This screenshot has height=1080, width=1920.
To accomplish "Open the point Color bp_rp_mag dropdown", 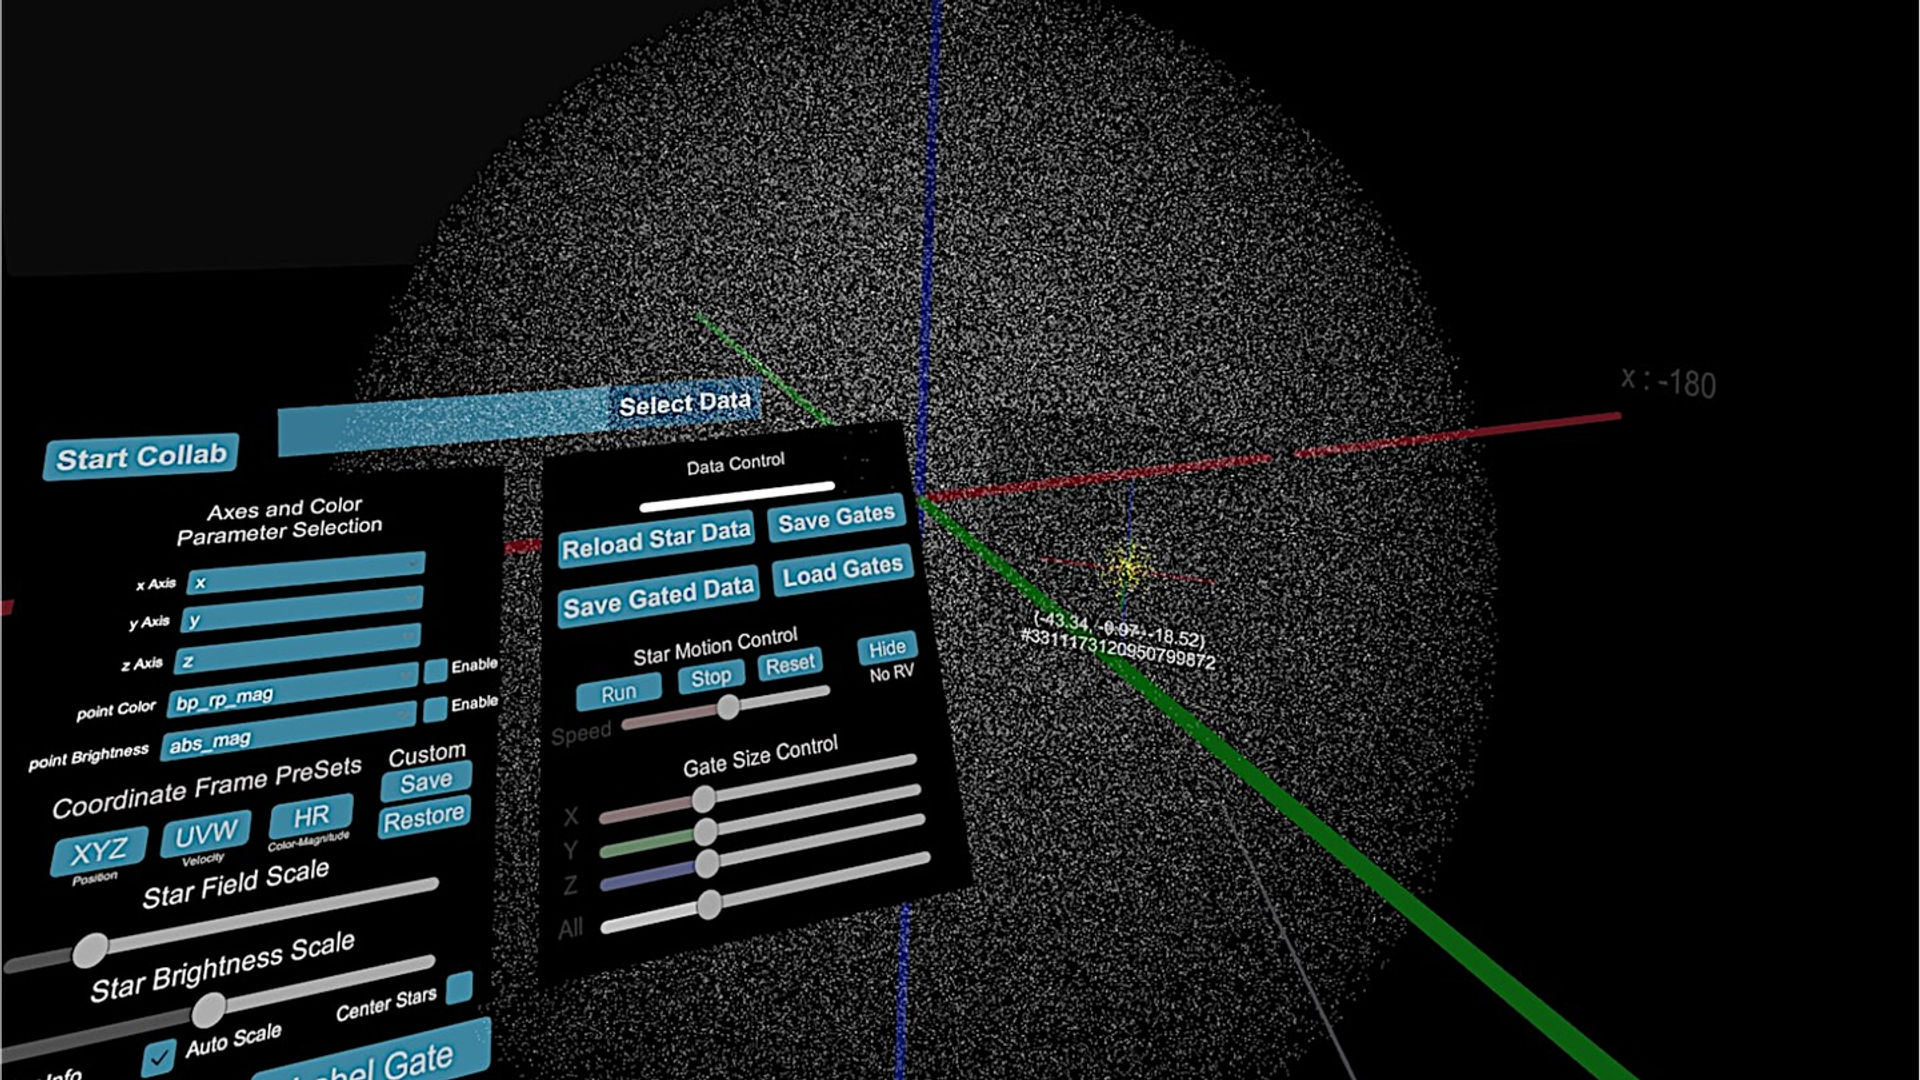I will [x=292, y=690].
